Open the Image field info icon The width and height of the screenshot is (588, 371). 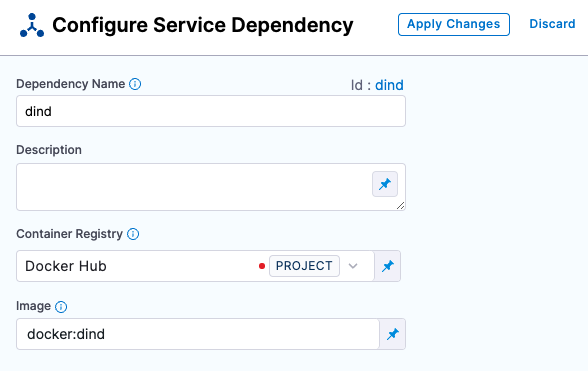[x=61, y=307]
